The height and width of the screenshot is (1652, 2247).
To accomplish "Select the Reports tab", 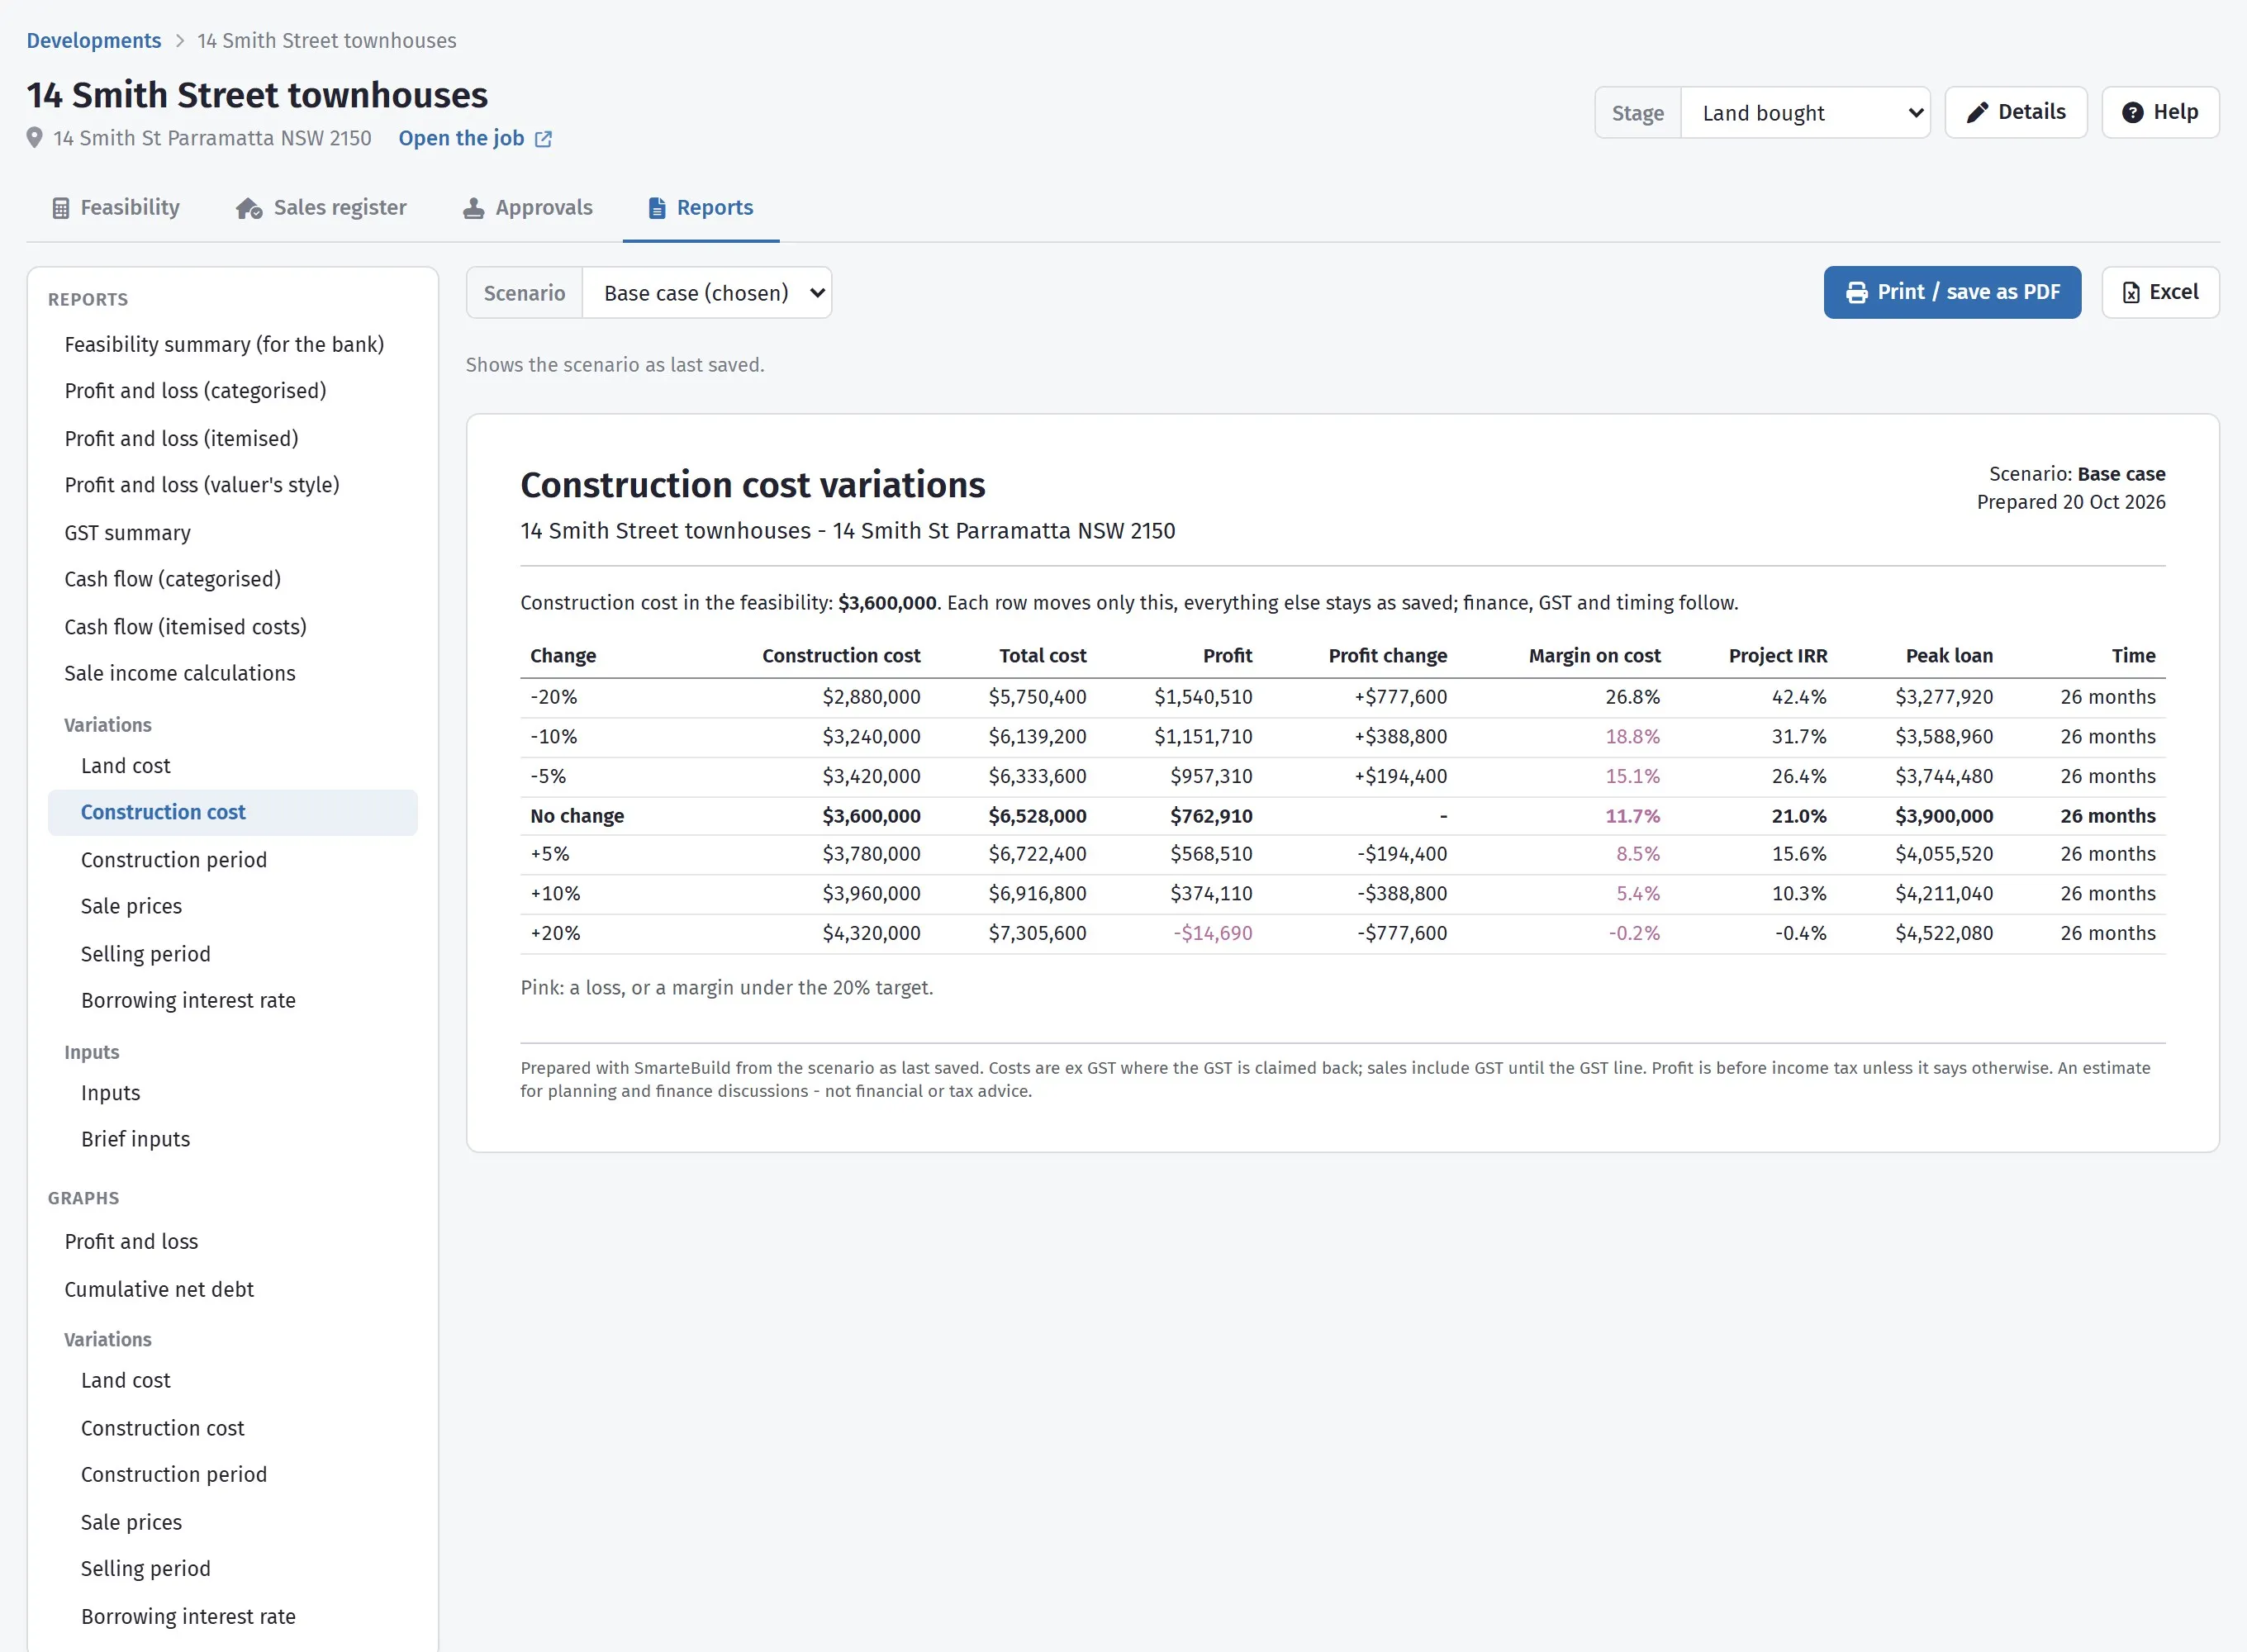I will click(x=701, y=208).
